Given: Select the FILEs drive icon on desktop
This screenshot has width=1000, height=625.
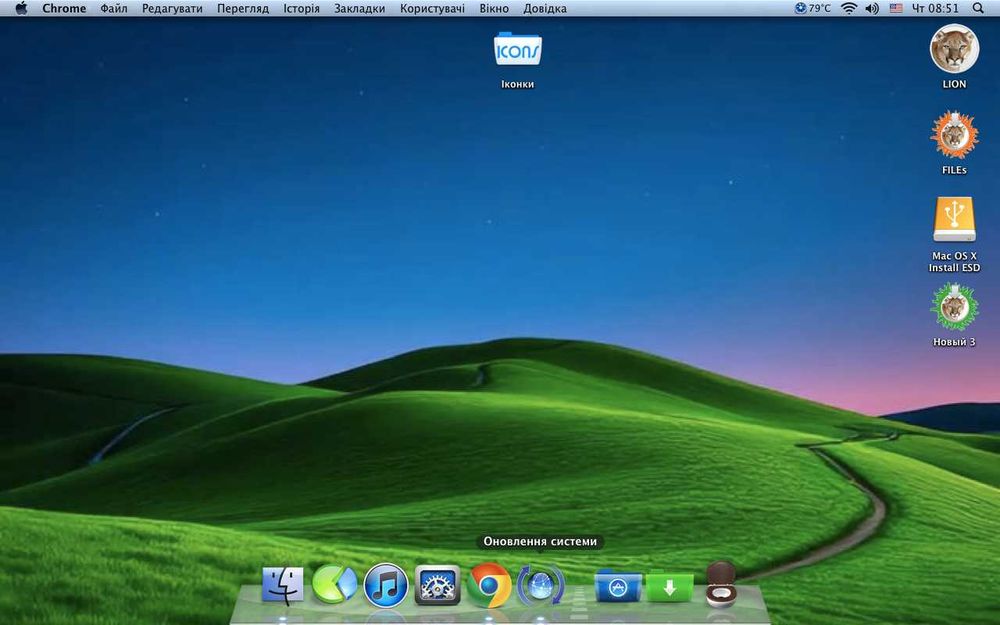Looking at the screenshot, I should tap(954, 143).
